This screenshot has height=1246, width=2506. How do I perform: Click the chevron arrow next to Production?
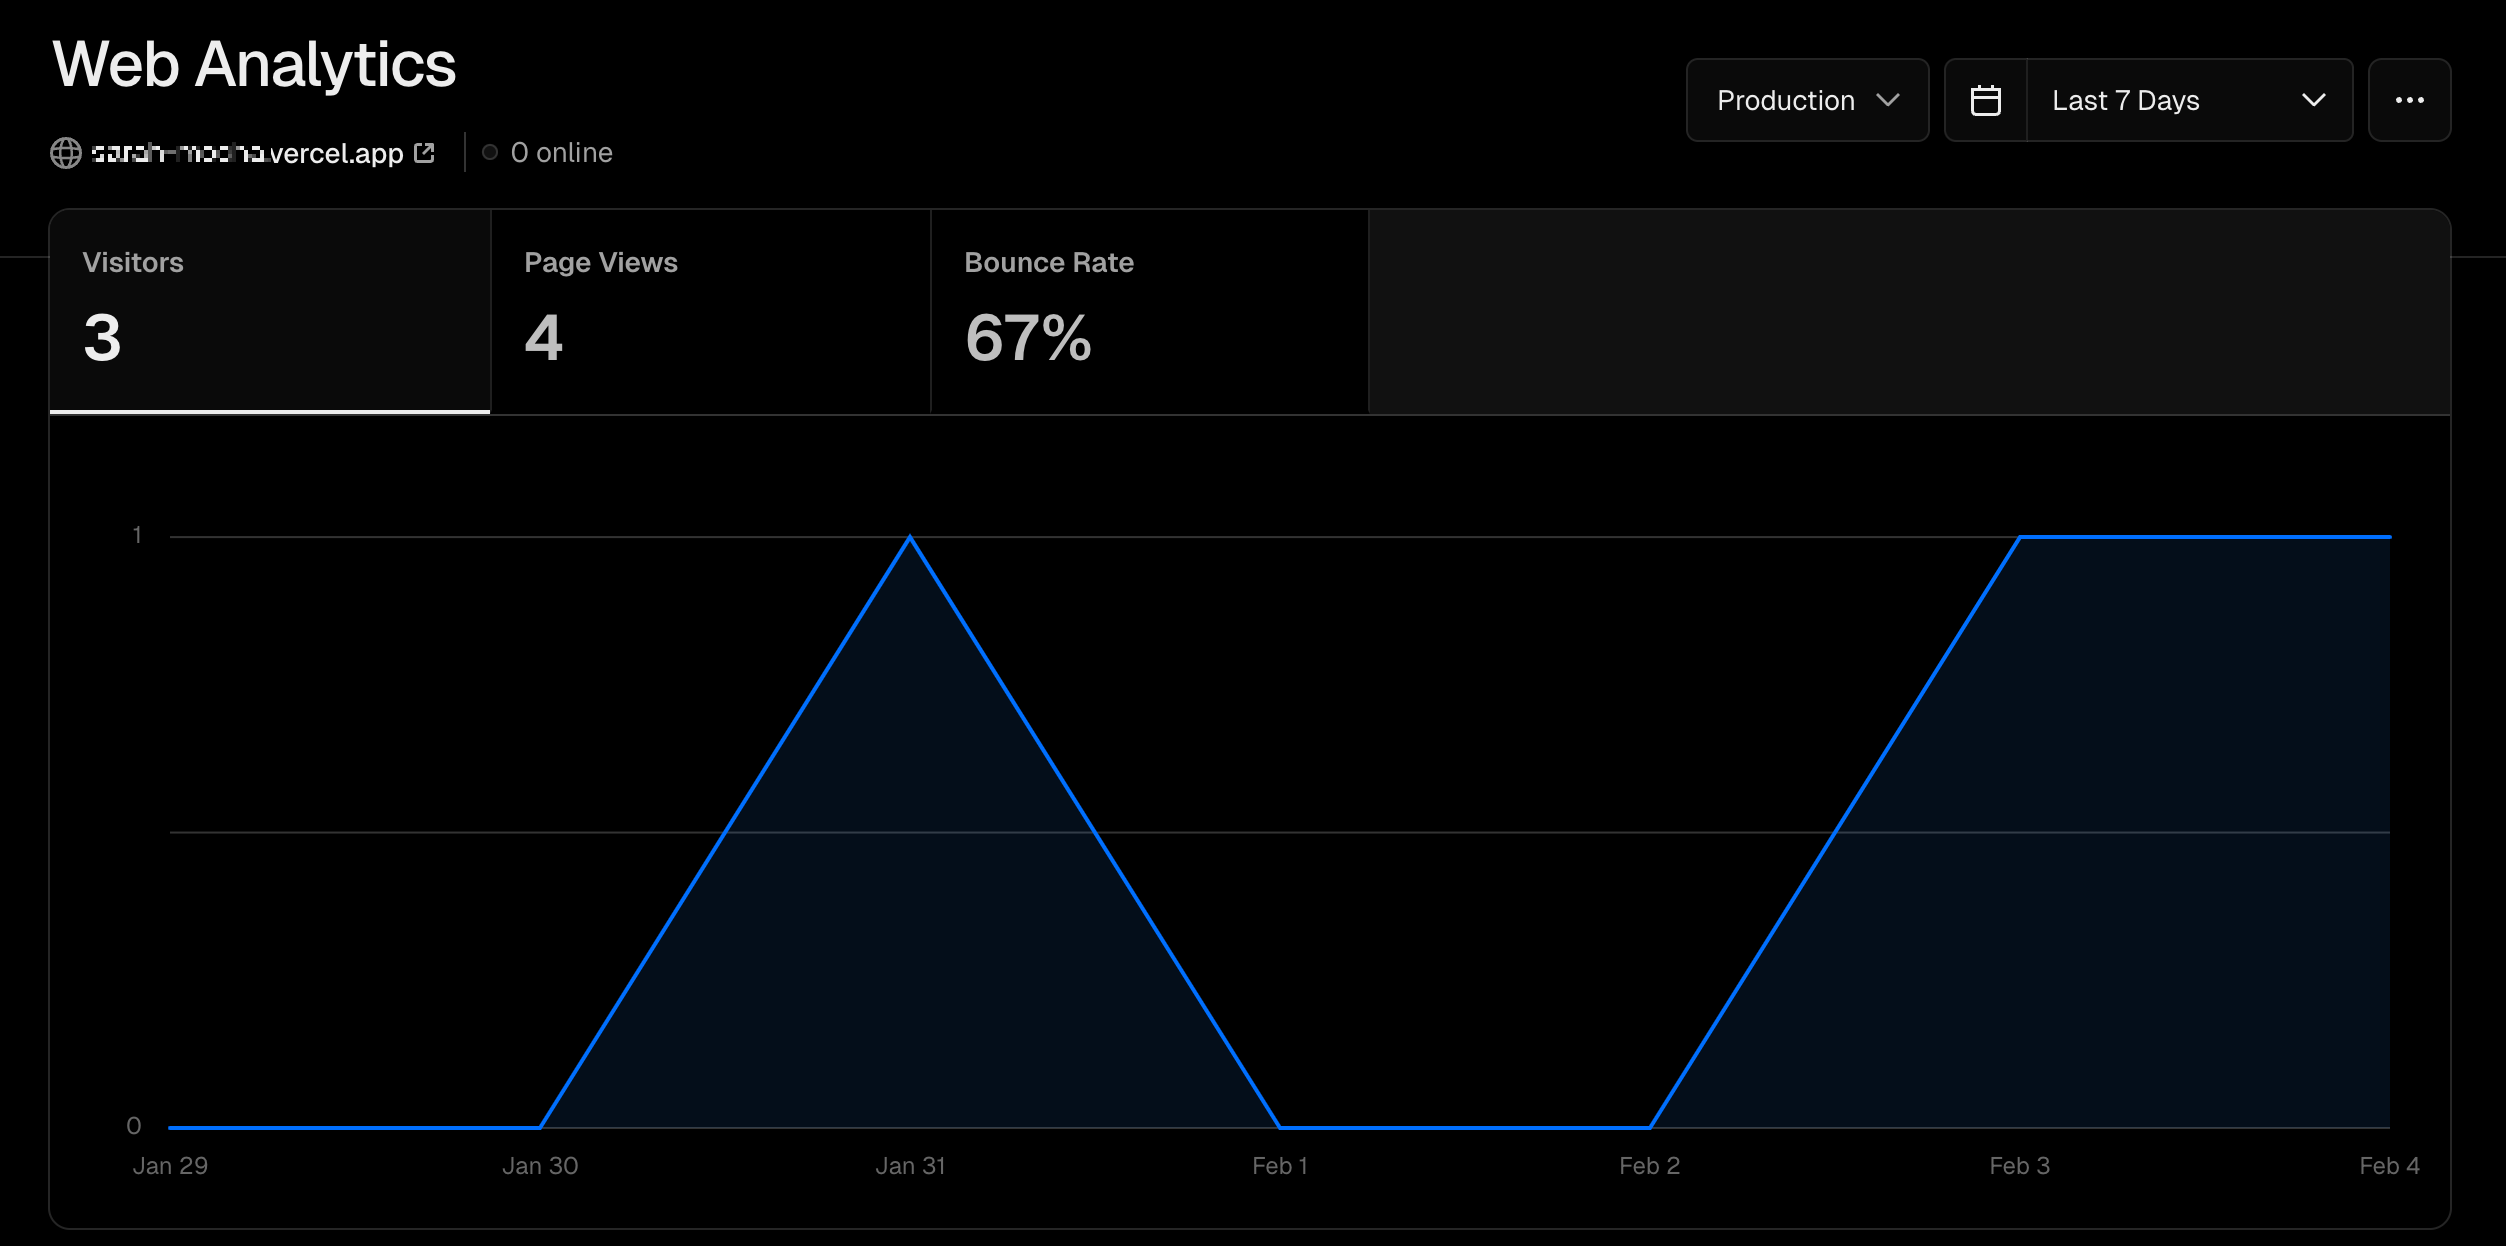pos(1888,100)
